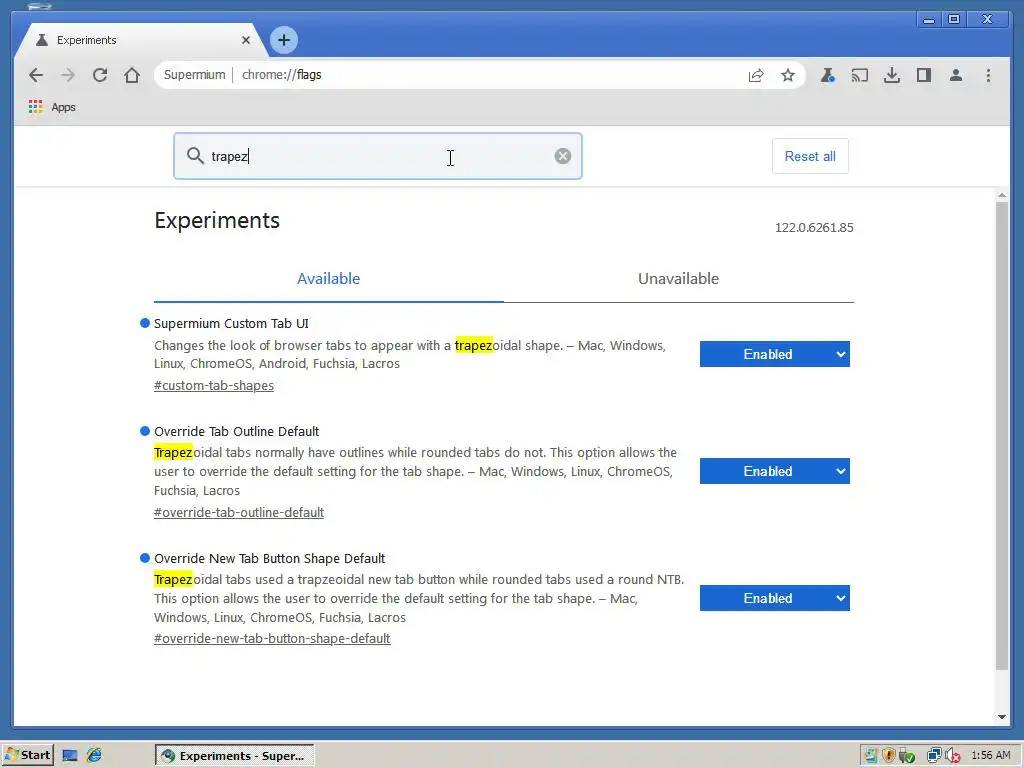Click the Supermium Custom Tab UI title

click(231, 323)
